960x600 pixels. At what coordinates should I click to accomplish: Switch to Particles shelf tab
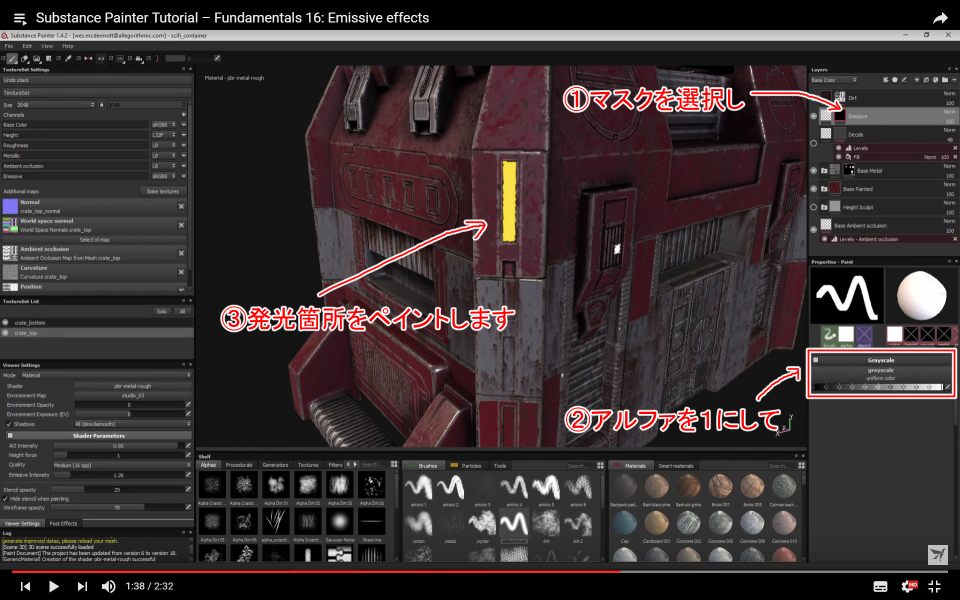pos(467,465)
